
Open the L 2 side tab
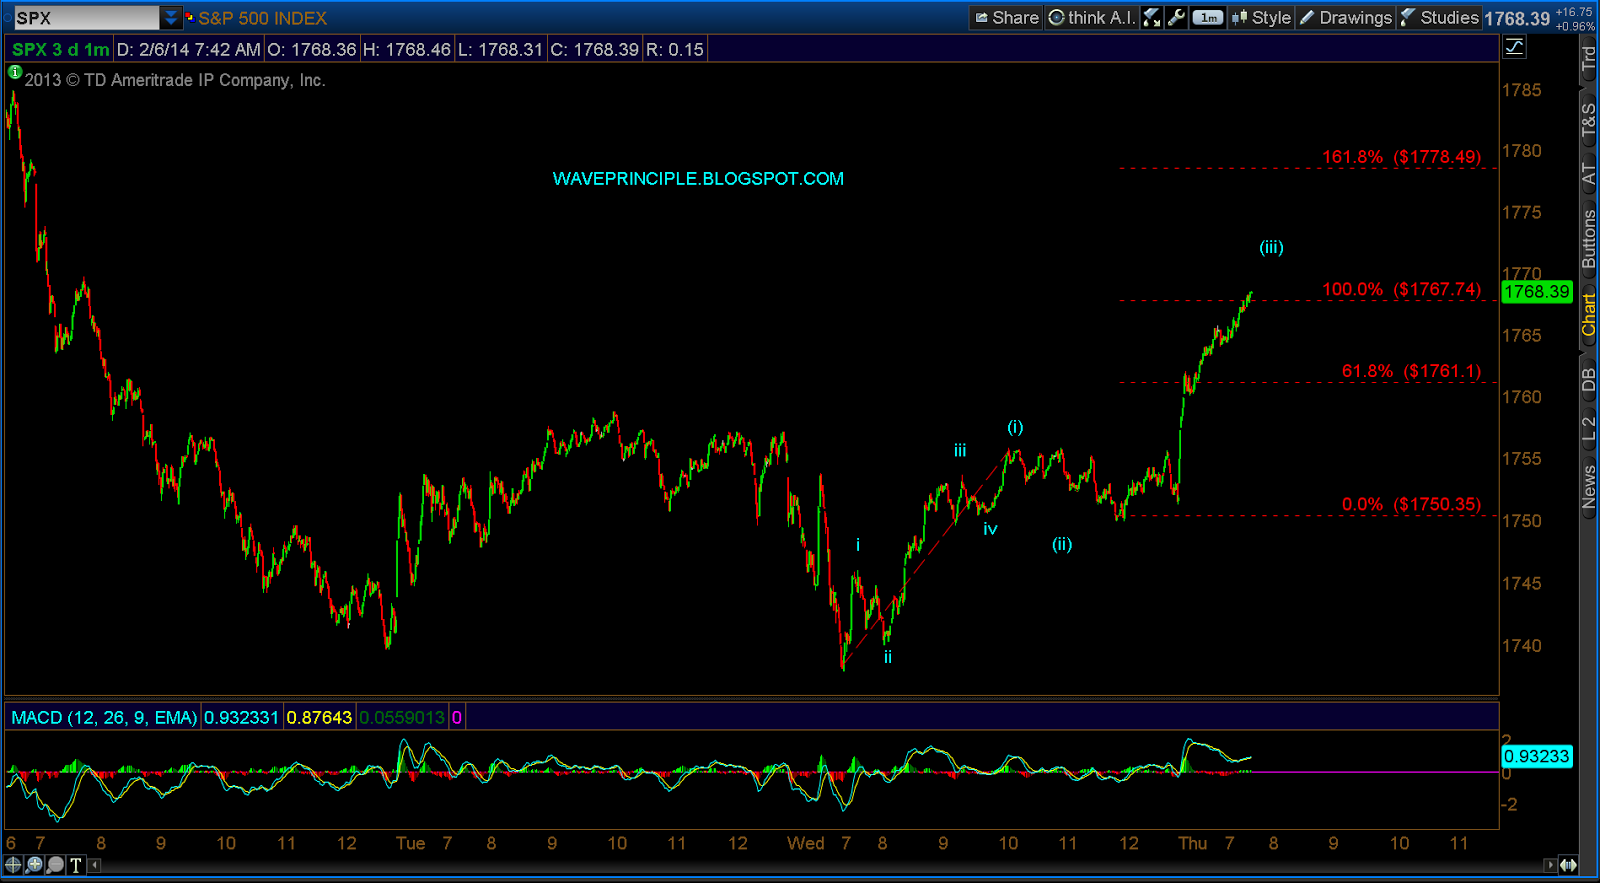[x=1588, y=429]
